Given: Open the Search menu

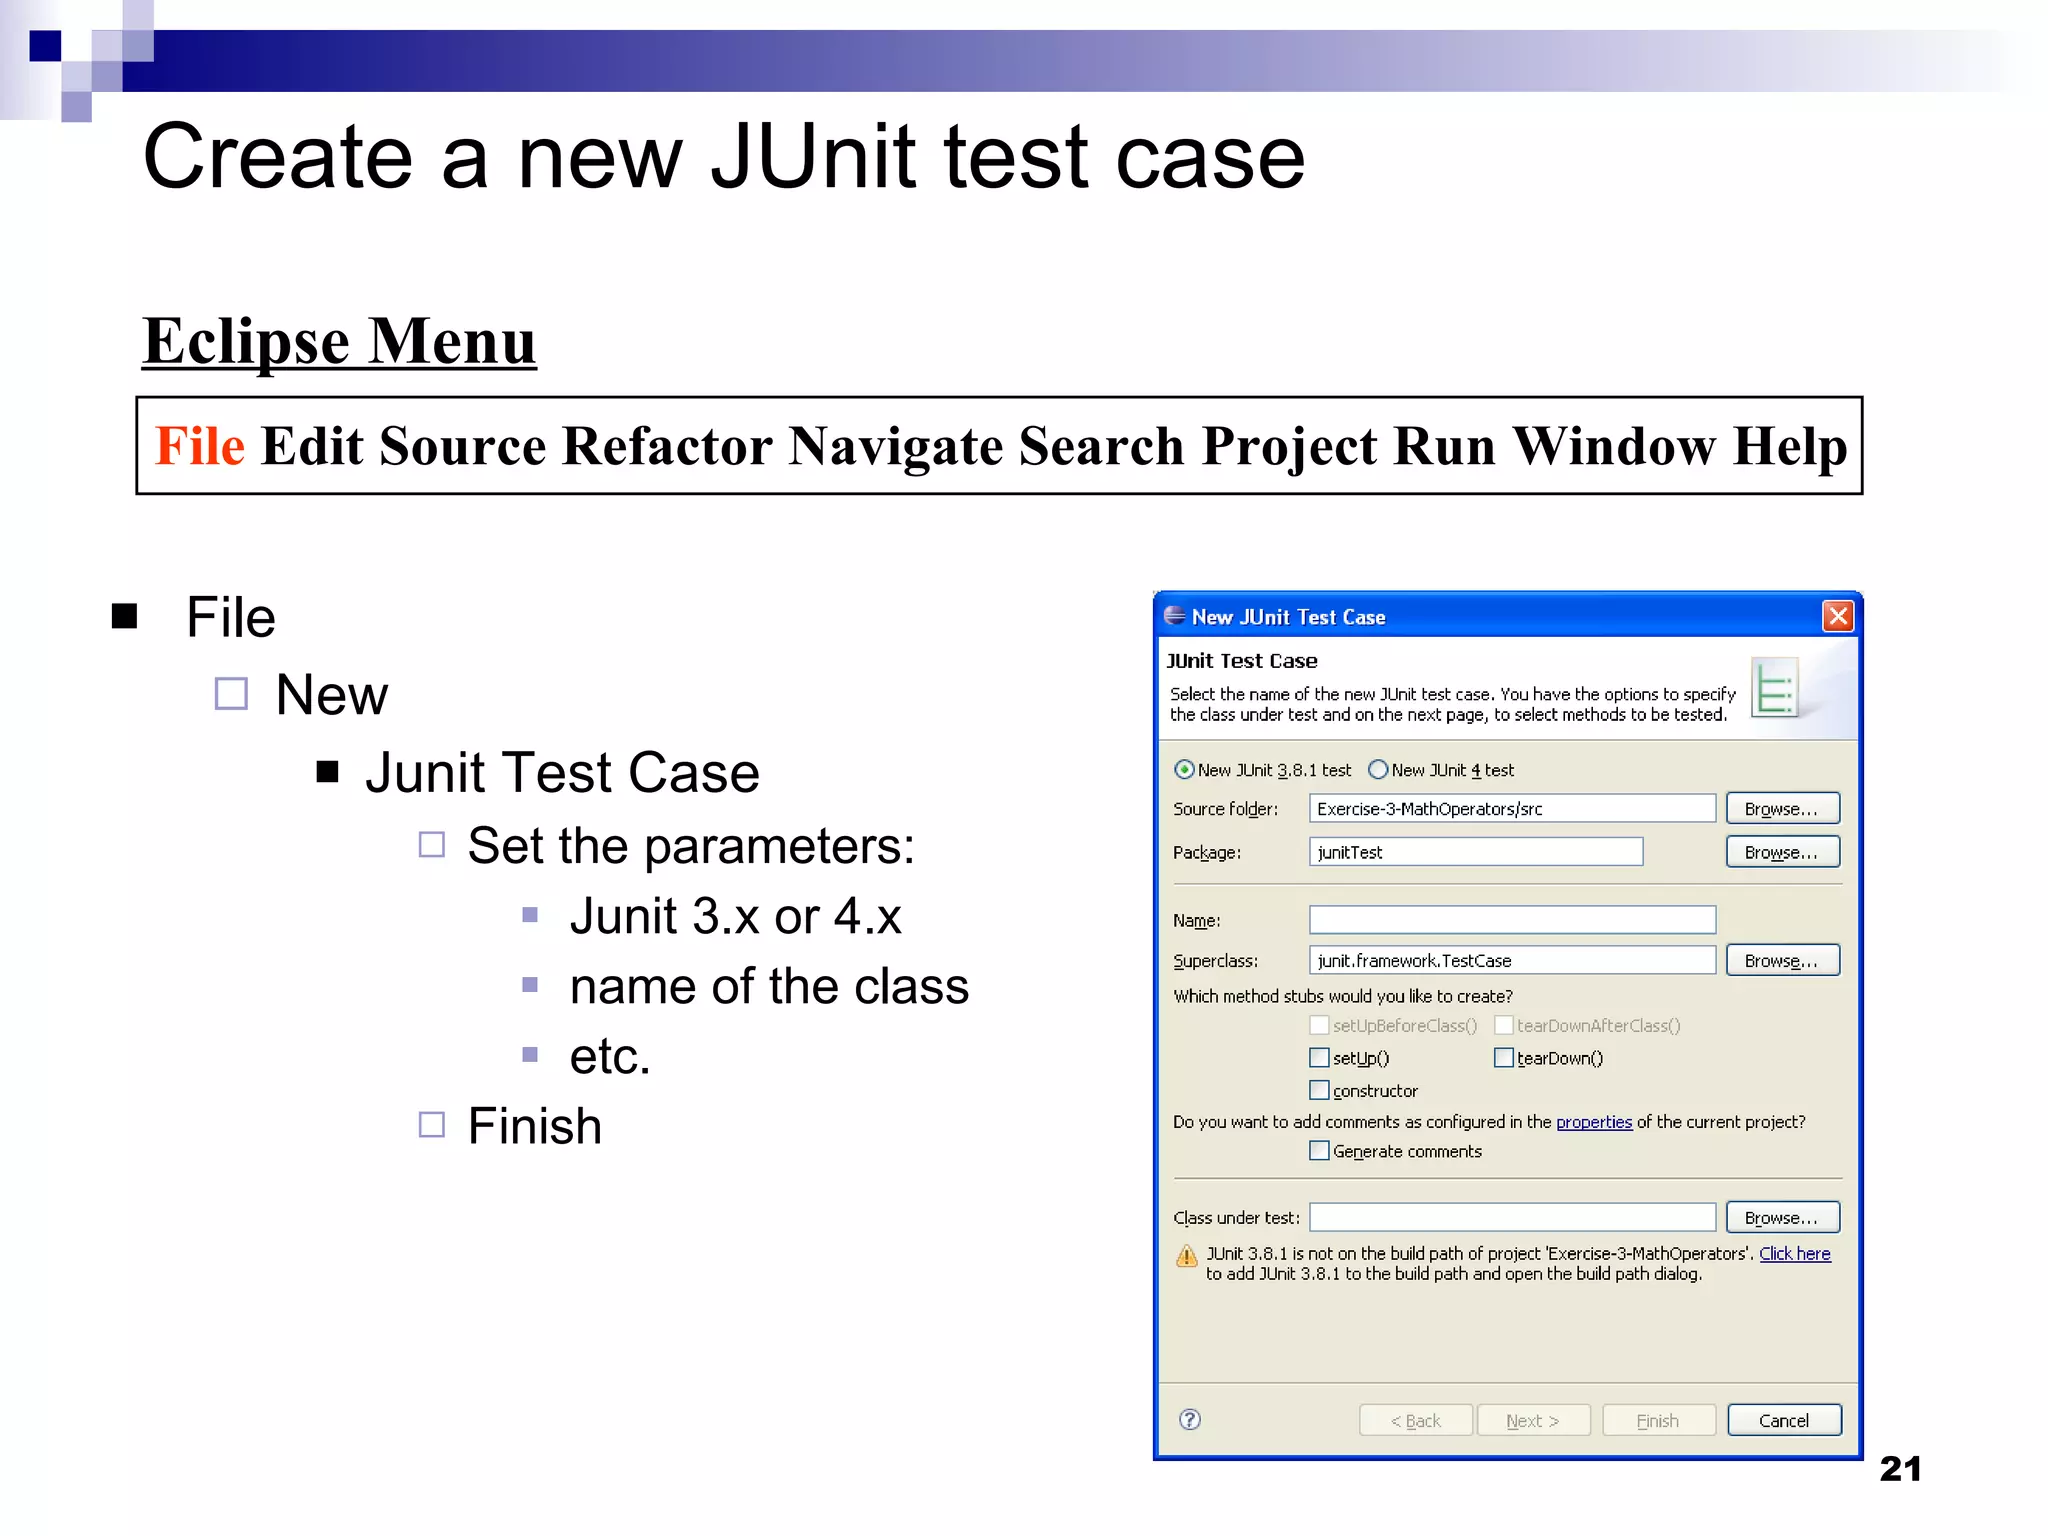Looking at the screenshot, I should pyautogui.click(x=1102, y=446).
